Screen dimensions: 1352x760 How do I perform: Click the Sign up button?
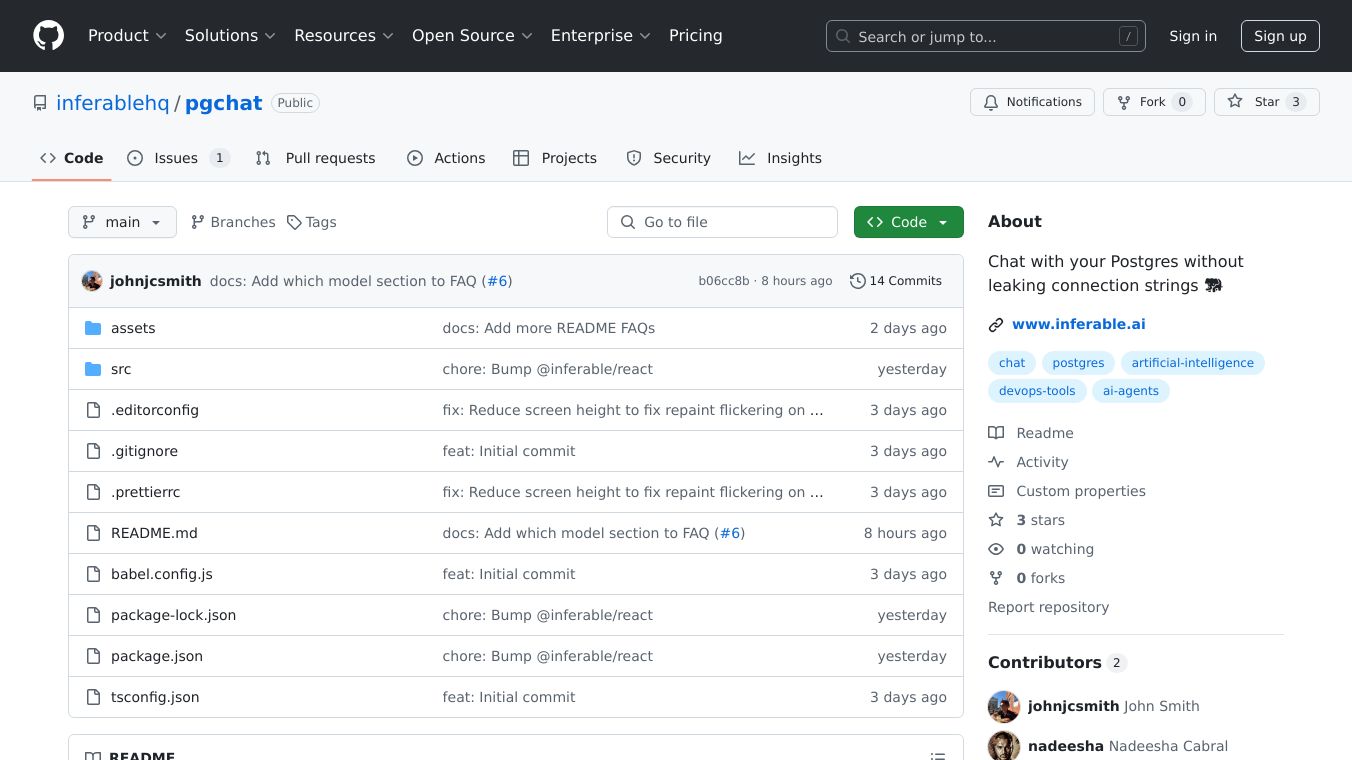click(x=1280, y=36)
